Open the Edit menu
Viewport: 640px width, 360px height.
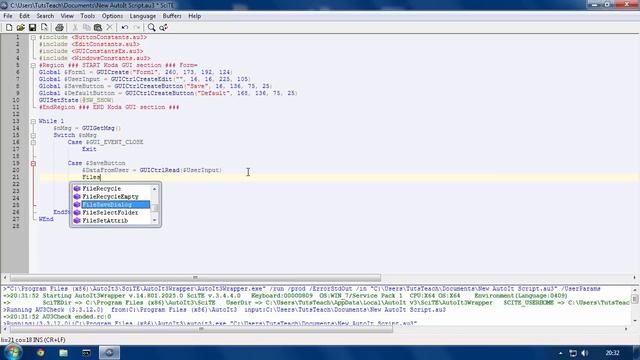(x=24, y=16)
